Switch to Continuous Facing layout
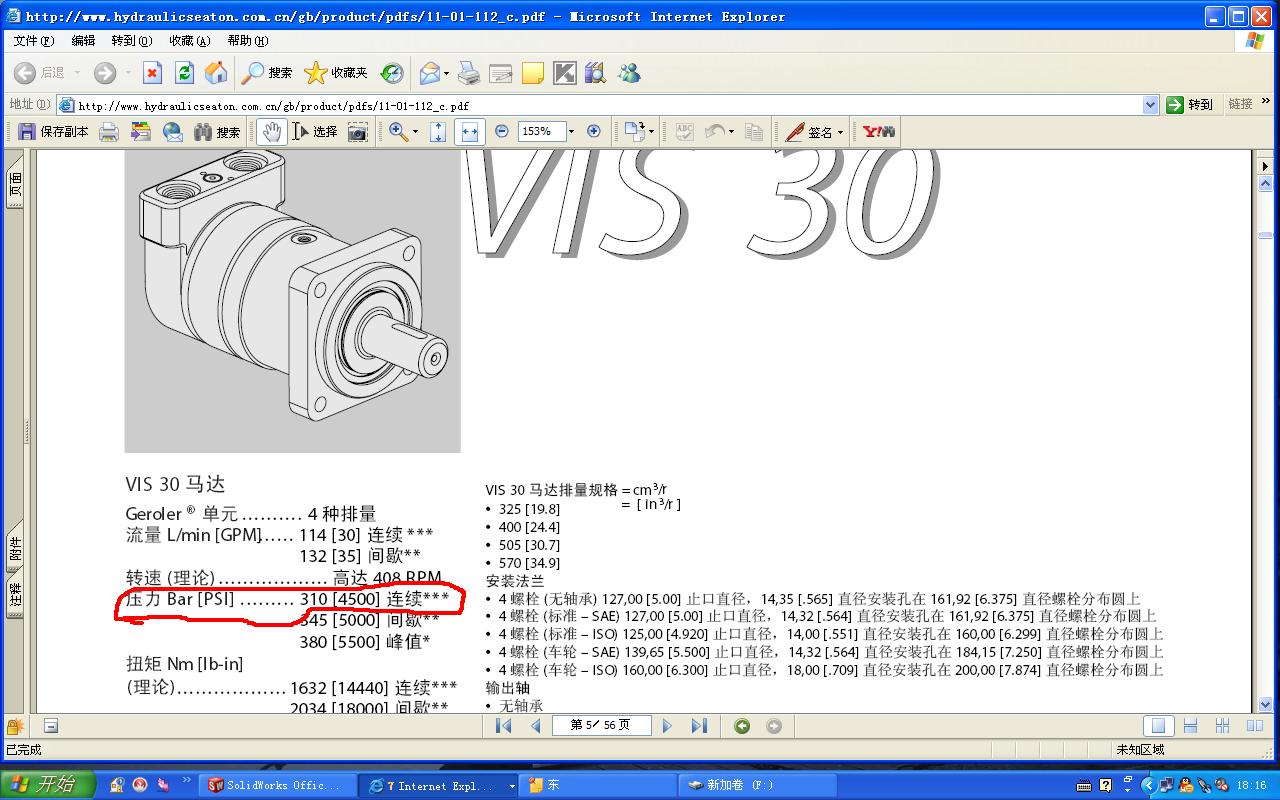This screenshot has height=800, width=1280. (x=1222, y=726)
